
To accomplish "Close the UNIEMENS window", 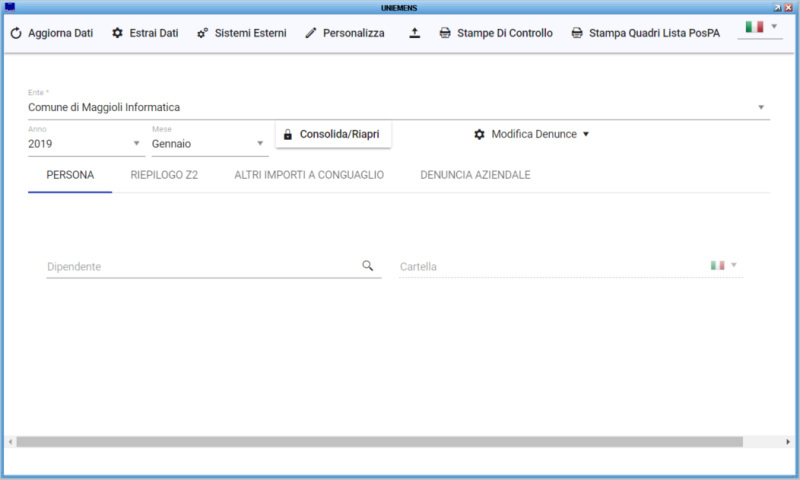I will point(788,8).
